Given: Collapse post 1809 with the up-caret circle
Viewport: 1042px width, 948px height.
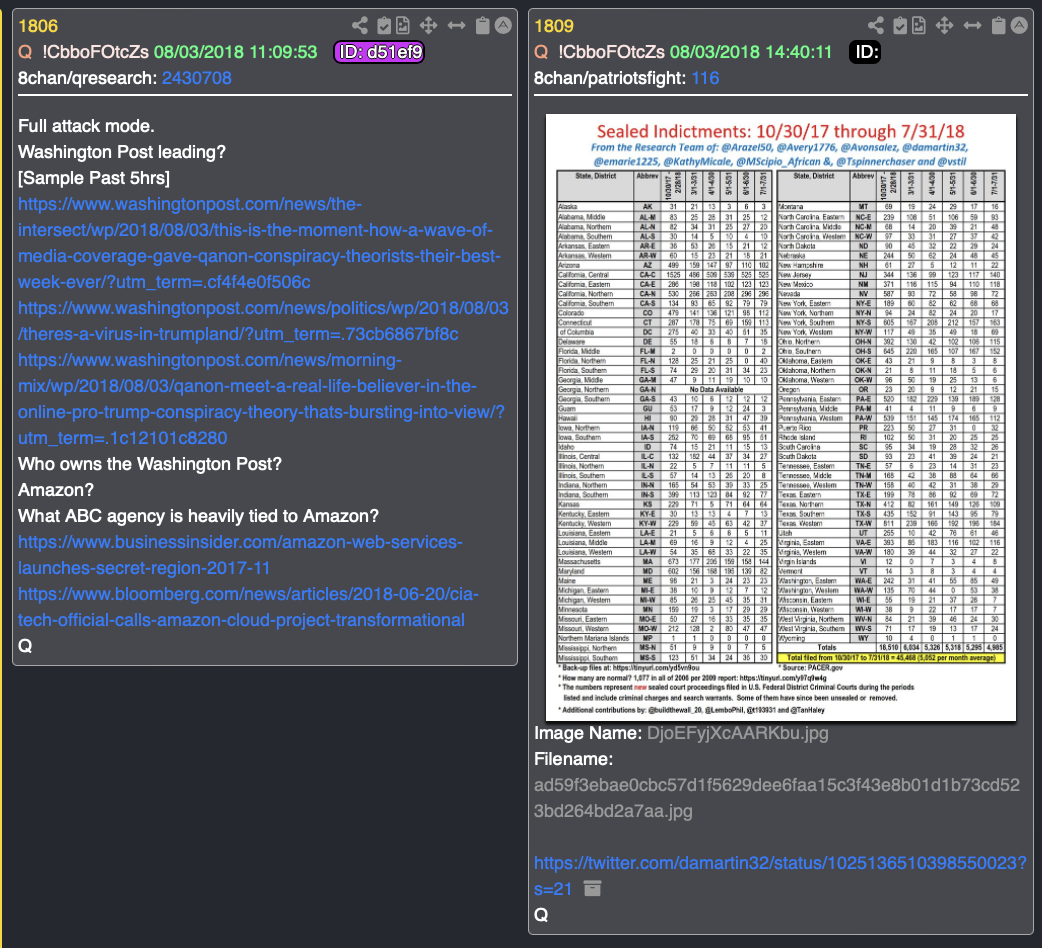Looking at the screenshot, I should pyautogui.click(x=1019, y=26).
